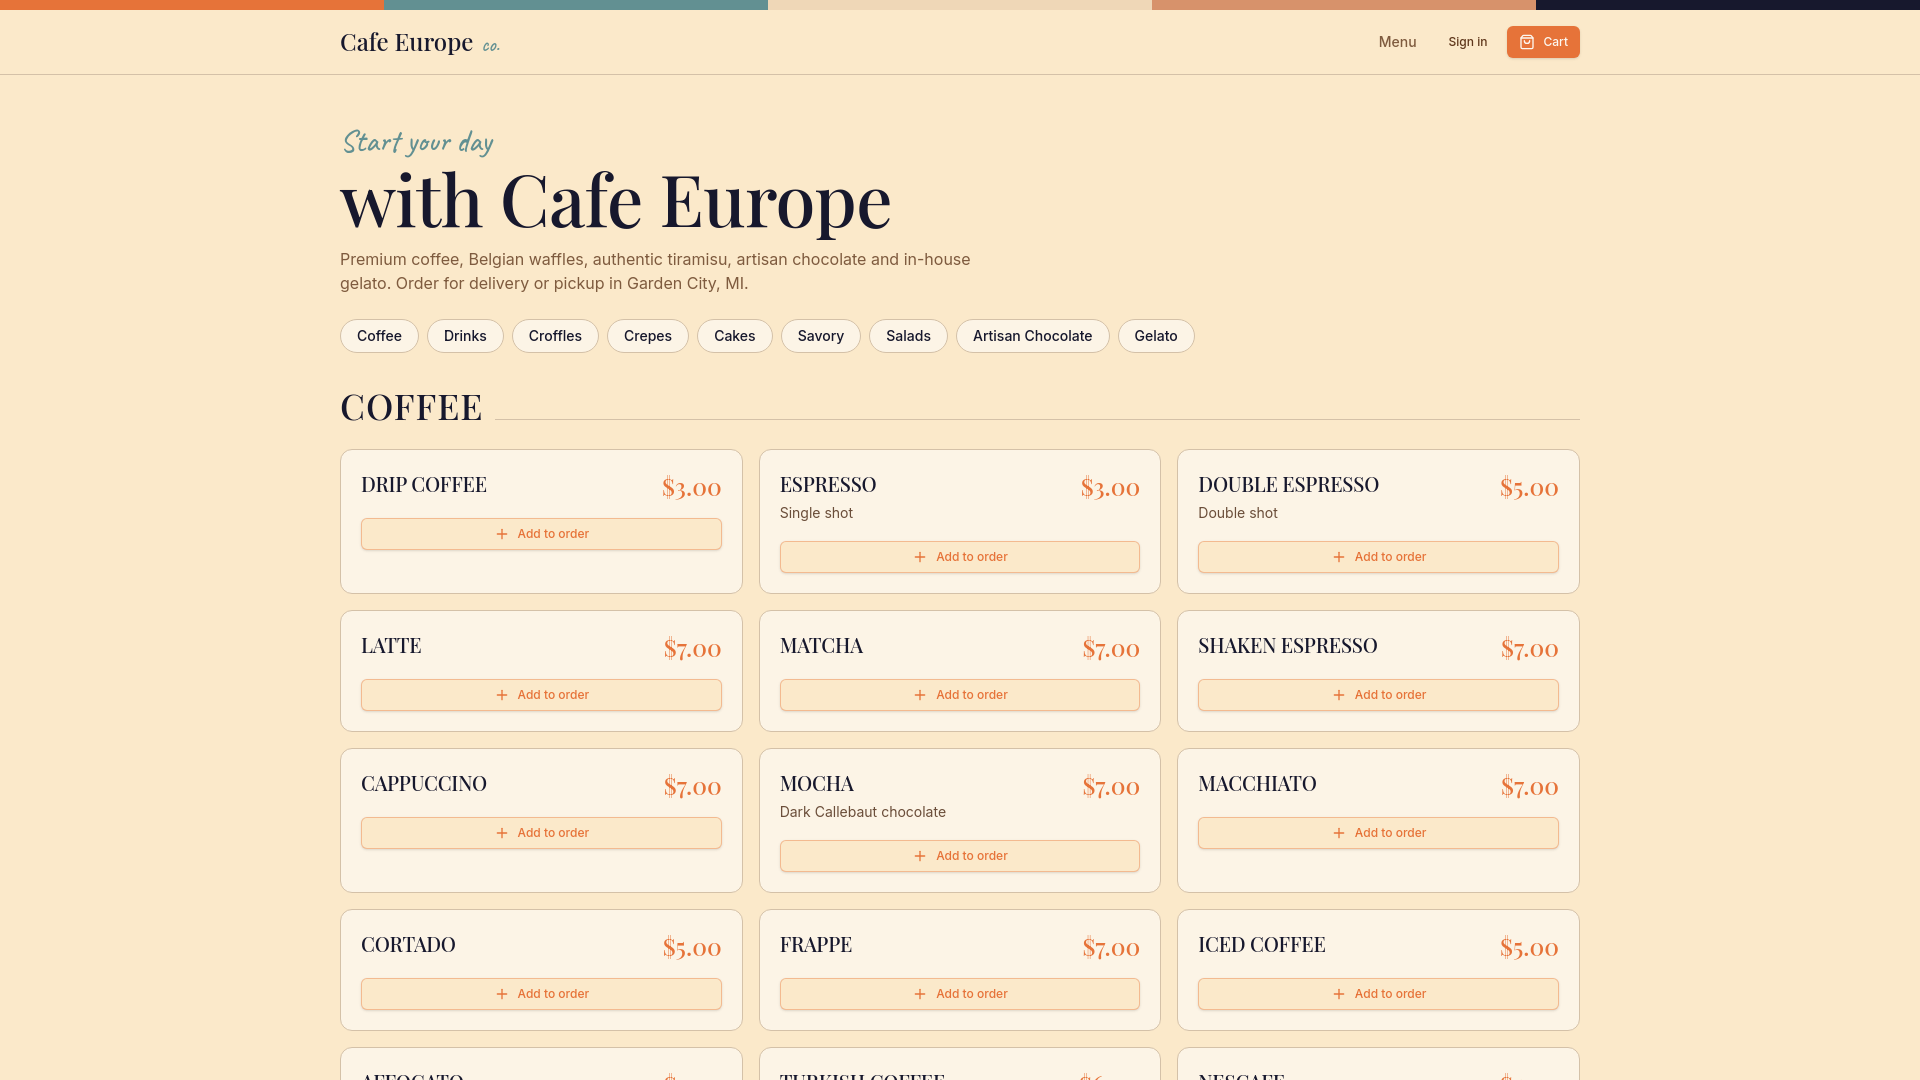
Task: Click the $5.00 price on Double Espresso
Action: [x=1529, y=488]
